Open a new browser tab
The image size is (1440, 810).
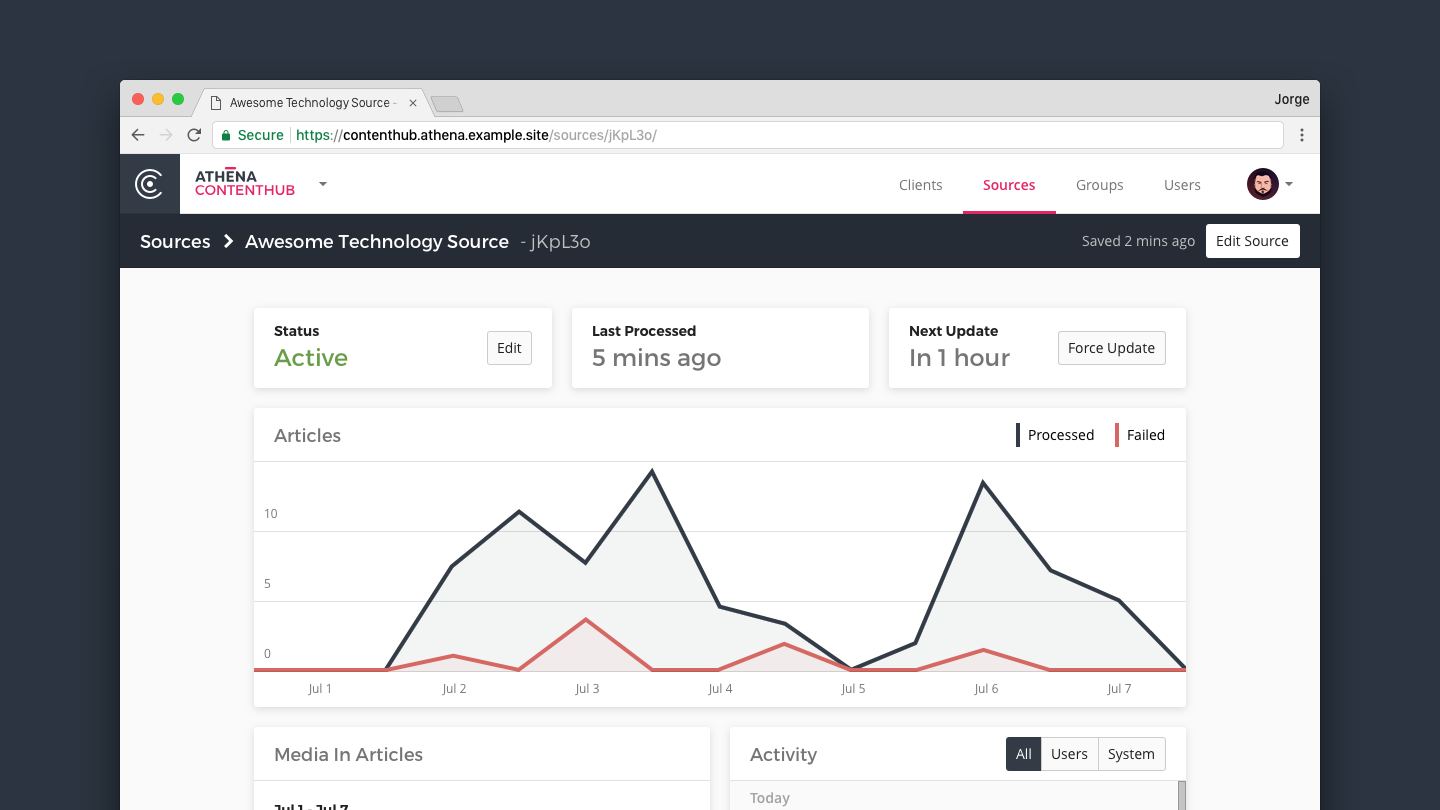pyautogui.click(x=446, y=104)
